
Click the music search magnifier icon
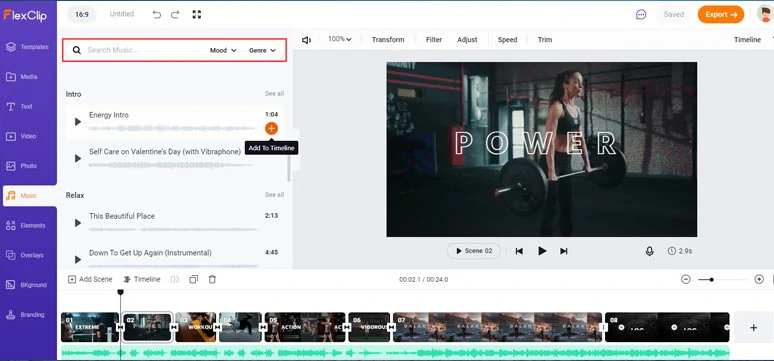pyautogui.click(x=77, y=50)
